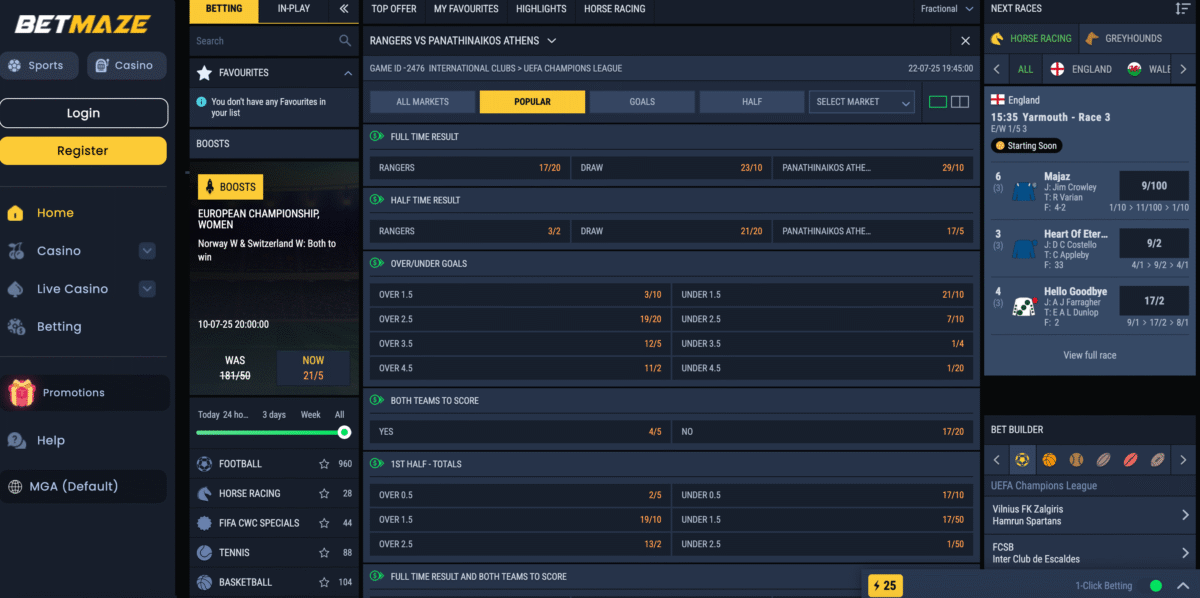Select MGA (Default) license globe
The image size is (1200, 598).
(15, 487)
